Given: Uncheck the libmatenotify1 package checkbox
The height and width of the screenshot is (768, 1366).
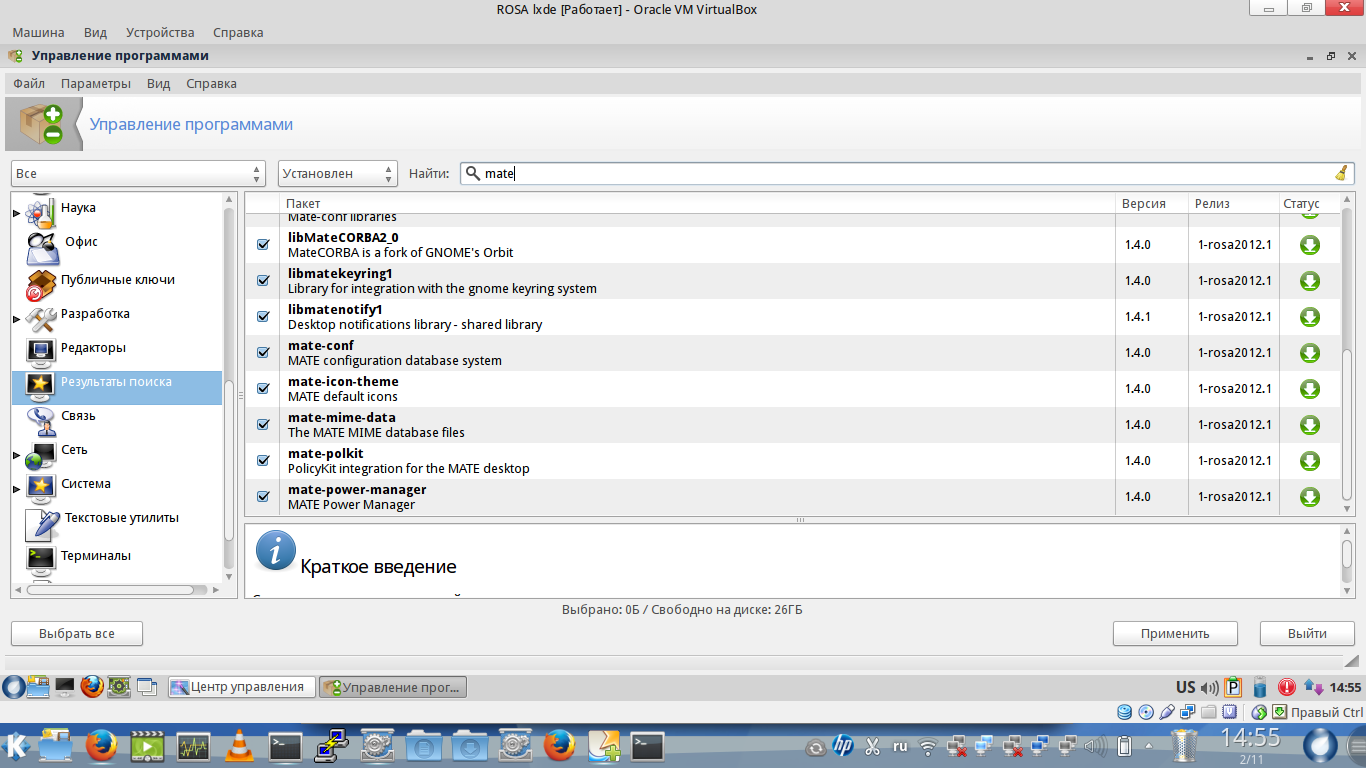Looking at the screenshot, I should (x=264, y=317).
